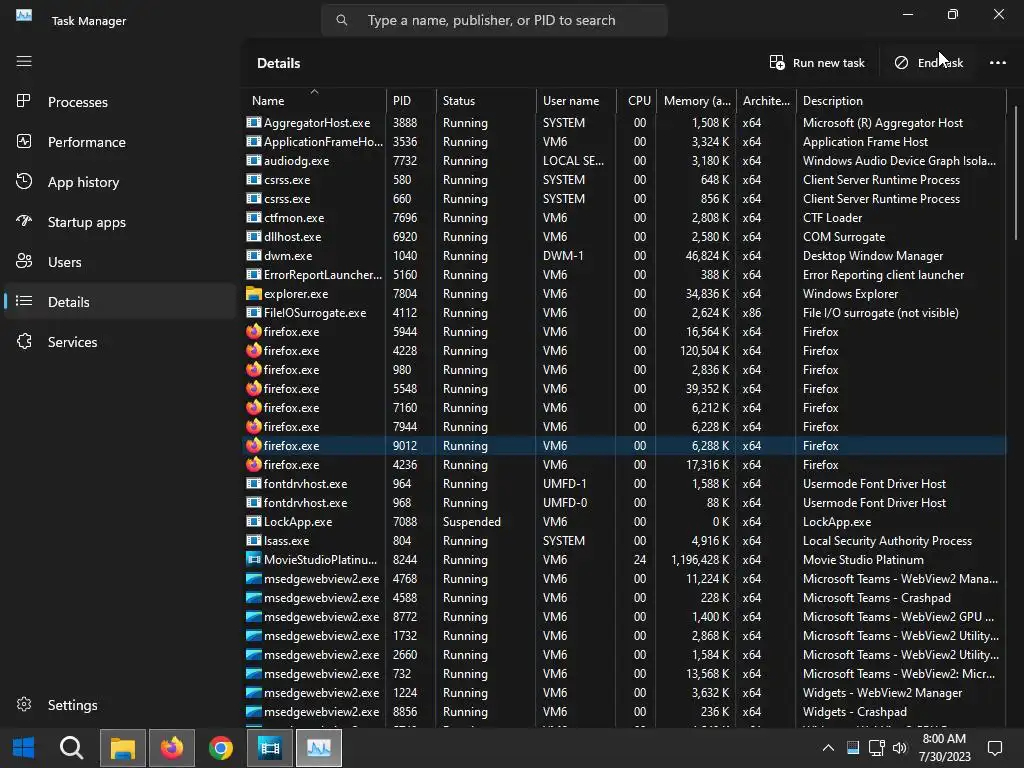Sort by the Memory column header
The height and width of the screenshot is (768, 1024).
click(697, 101)
